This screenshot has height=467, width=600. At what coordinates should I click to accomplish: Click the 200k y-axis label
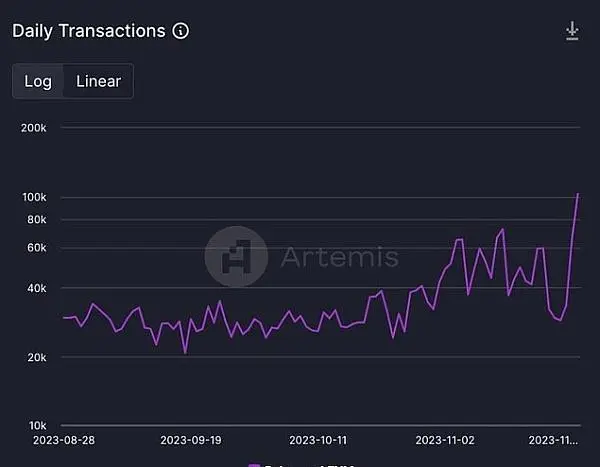point(34,128)
